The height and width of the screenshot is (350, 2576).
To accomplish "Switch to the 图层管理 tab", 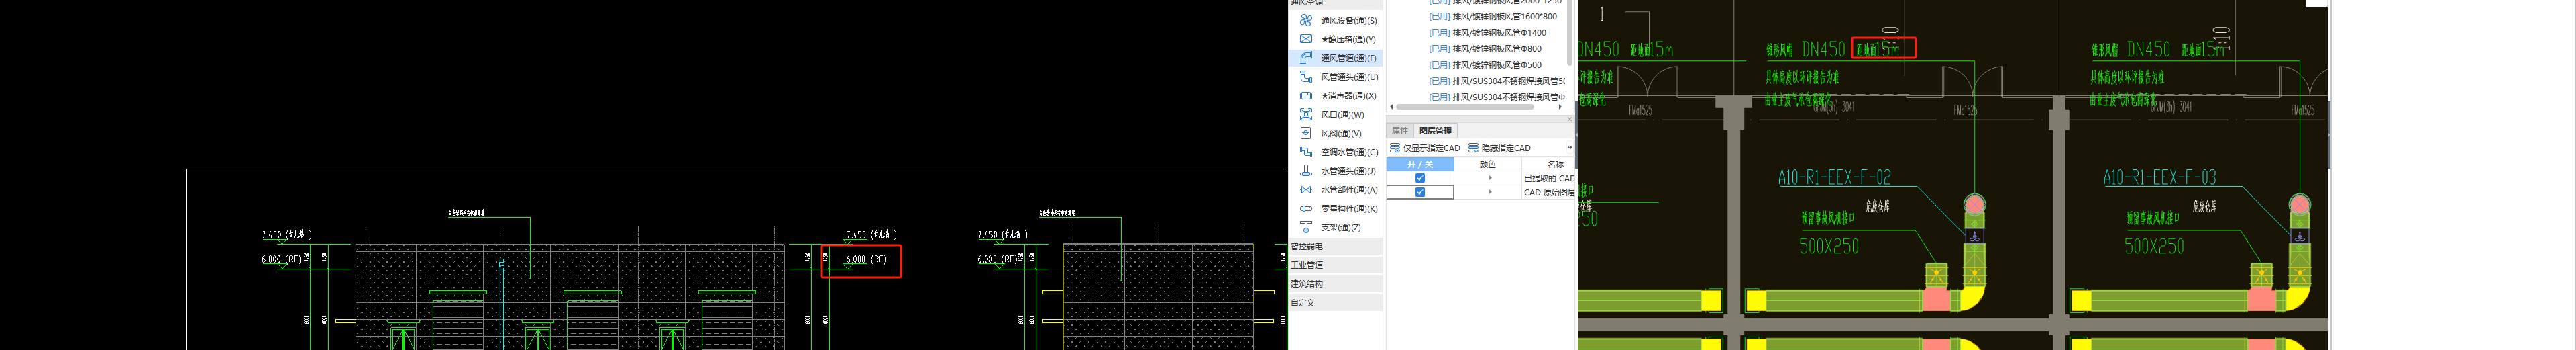I will click(x=1435, y=131).
